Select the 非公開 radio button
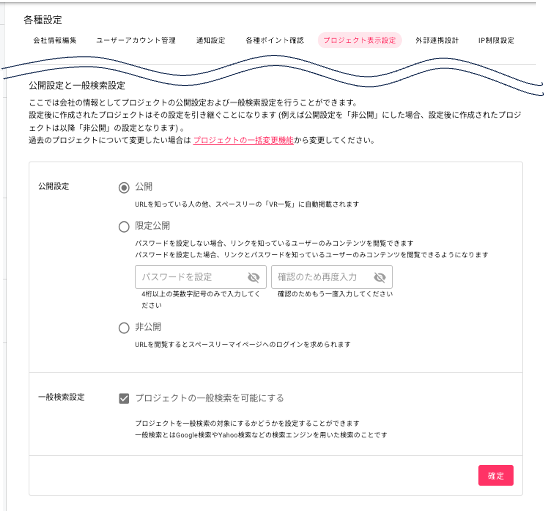This screenshot has width=548, height=511. [x=124, y=328]
